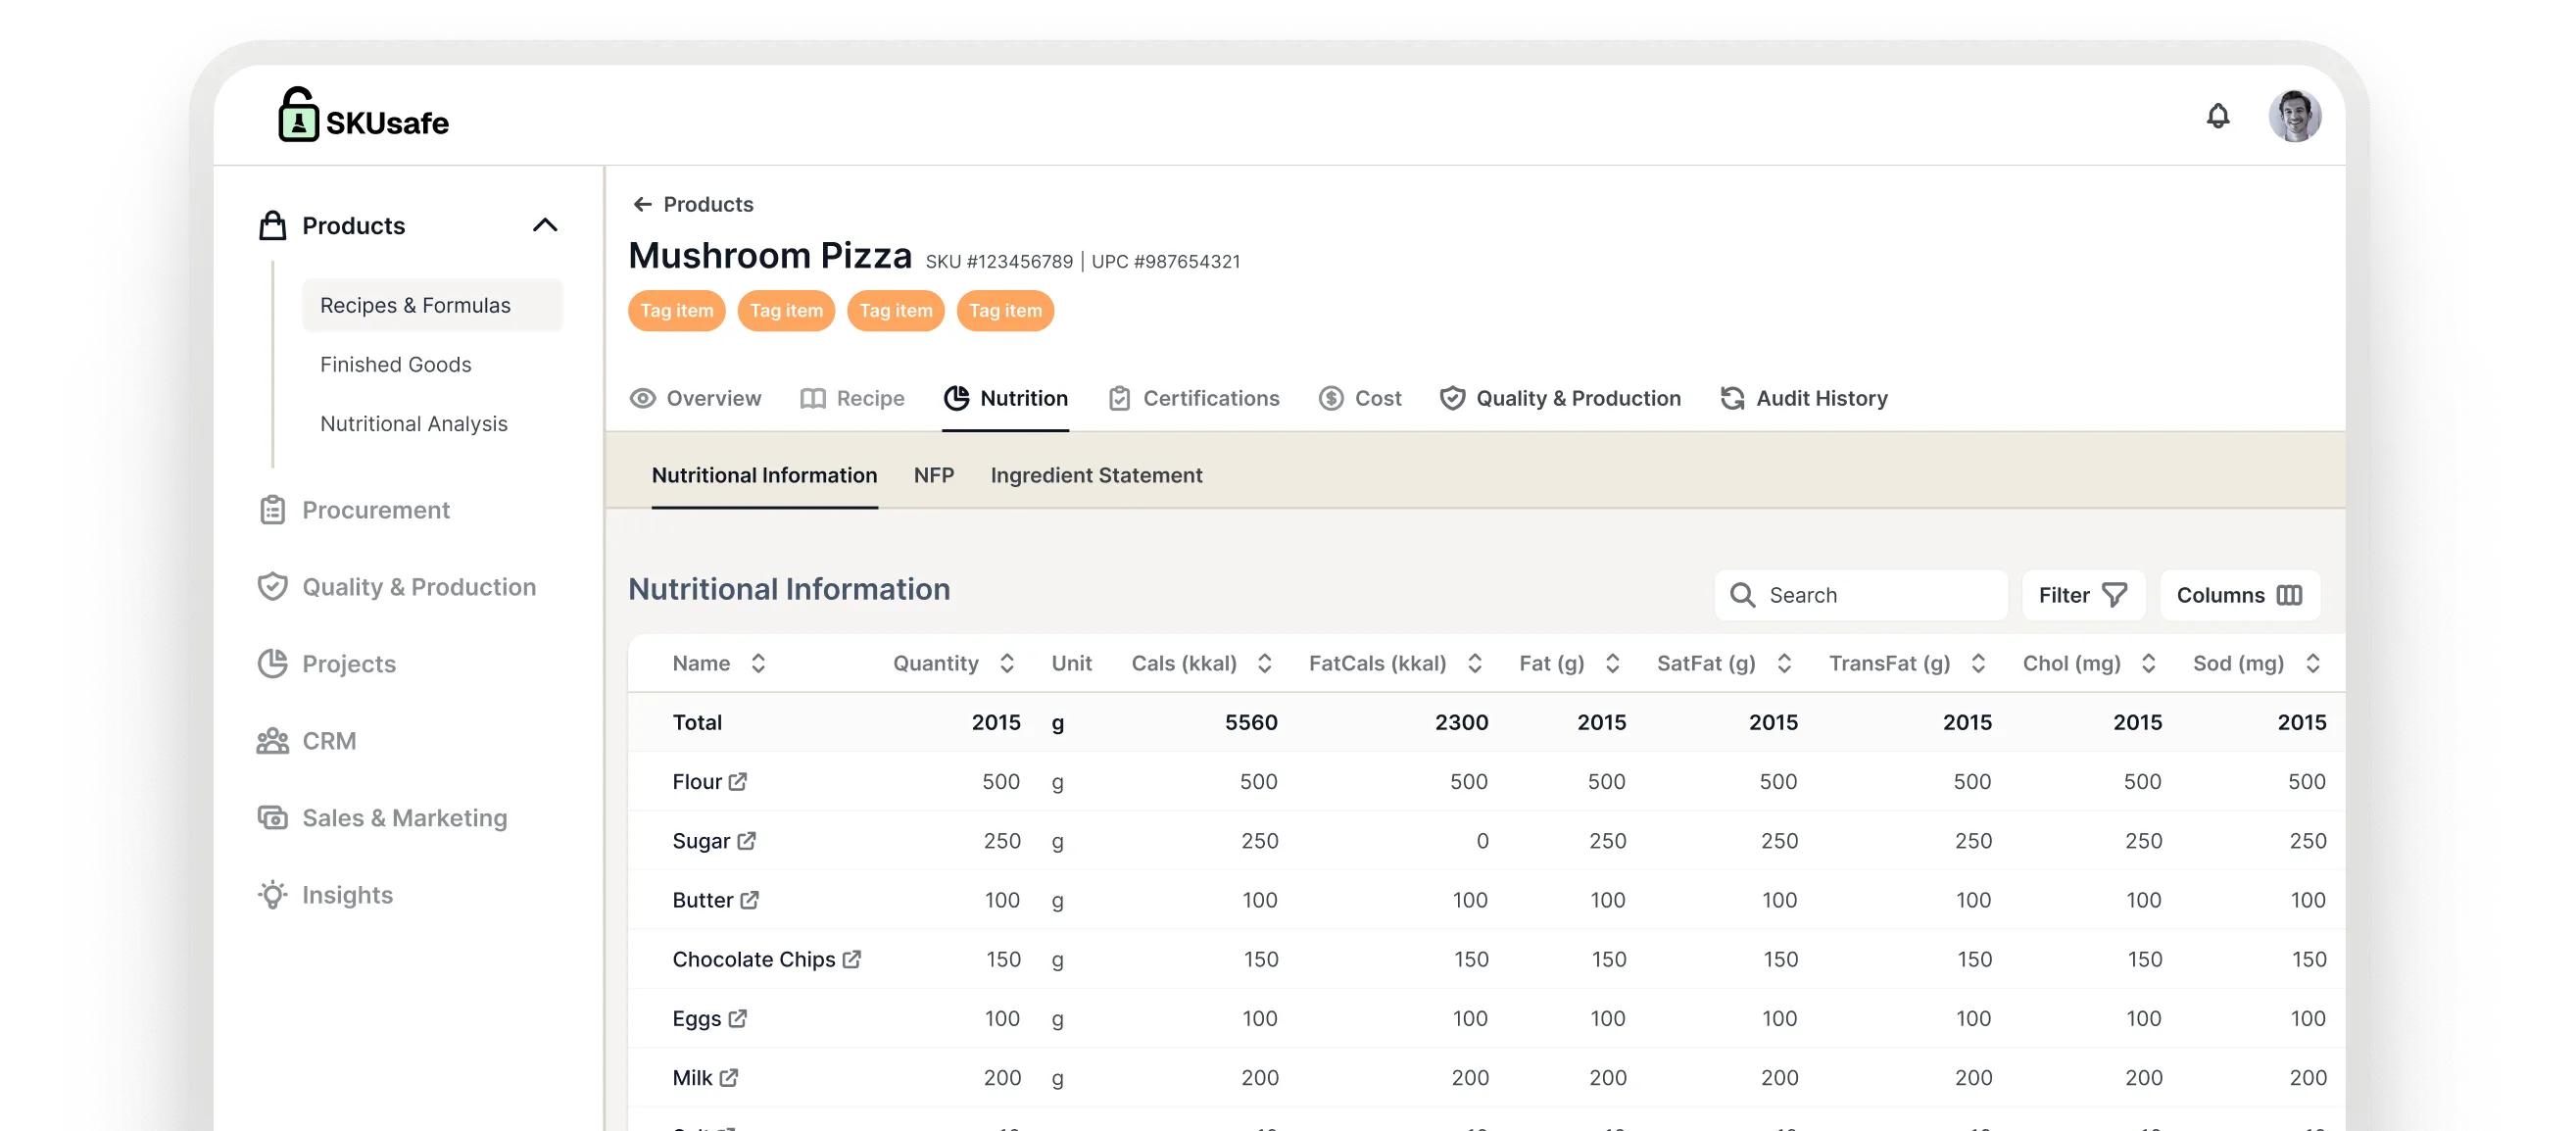The width and height of the screenshot is (2576, 1131).
Task: Click the Sales & Marketing icon
Action: coord(272,818)
